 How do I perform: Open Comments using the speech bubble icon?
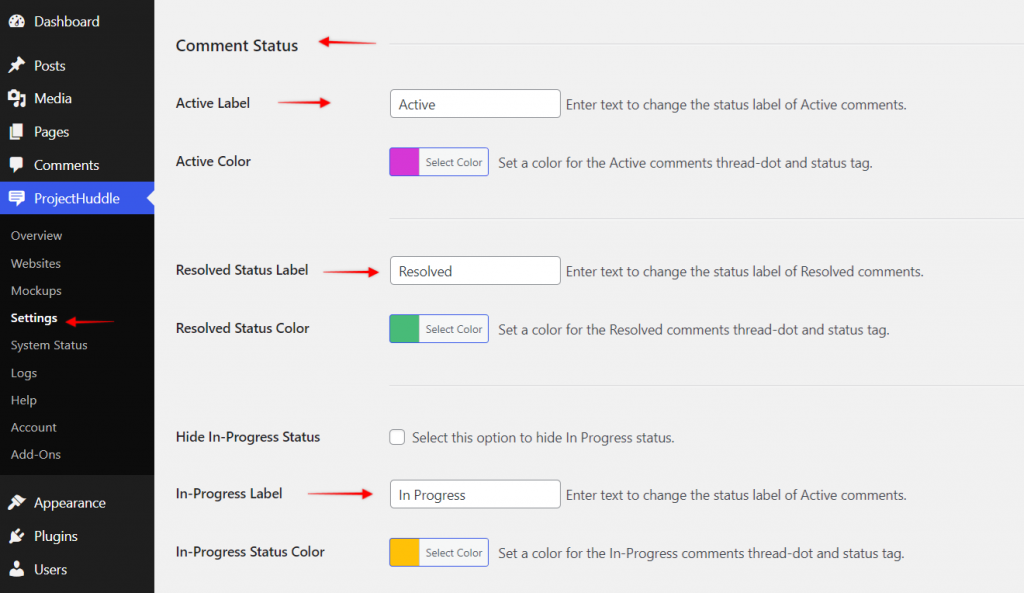click(14, 165)
